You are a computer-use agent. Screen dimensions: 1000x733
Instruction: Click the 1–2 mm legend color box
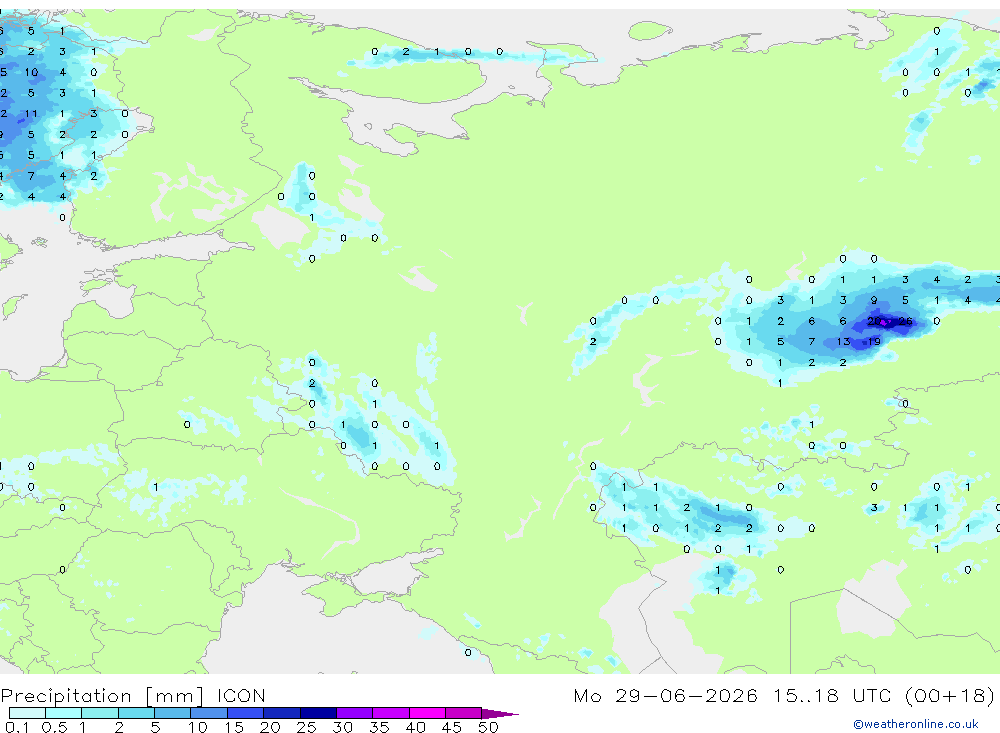[x=100, y=713]
